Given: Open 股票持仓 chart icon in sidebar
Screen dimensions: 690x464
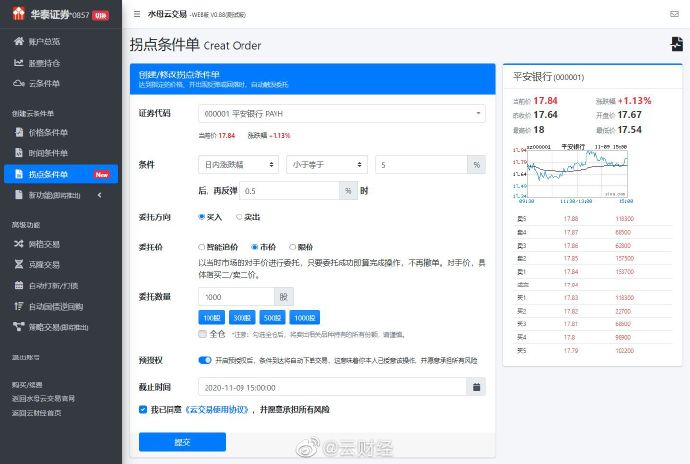Looking at the screenshot, I should click(x=19, y=62).
